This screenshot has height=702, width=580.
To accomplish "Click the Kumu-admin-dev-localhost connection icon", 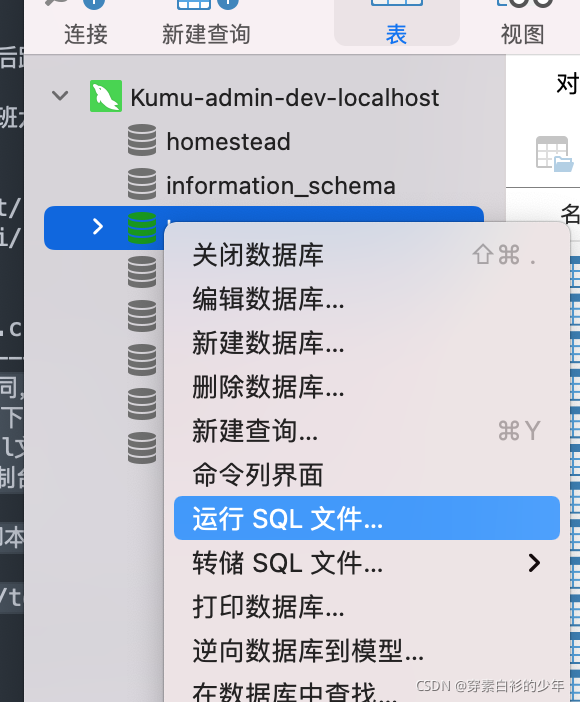I will tap(106, 96).
